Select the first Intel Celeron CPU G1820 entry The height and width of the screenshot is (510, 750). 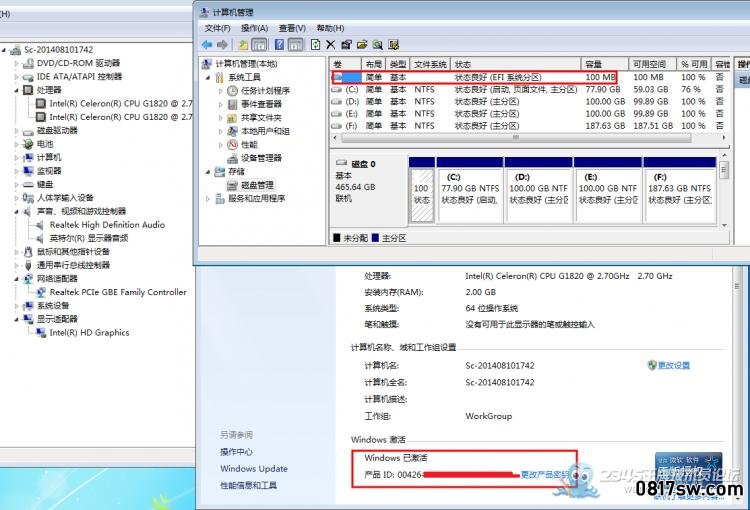point(121,103)
